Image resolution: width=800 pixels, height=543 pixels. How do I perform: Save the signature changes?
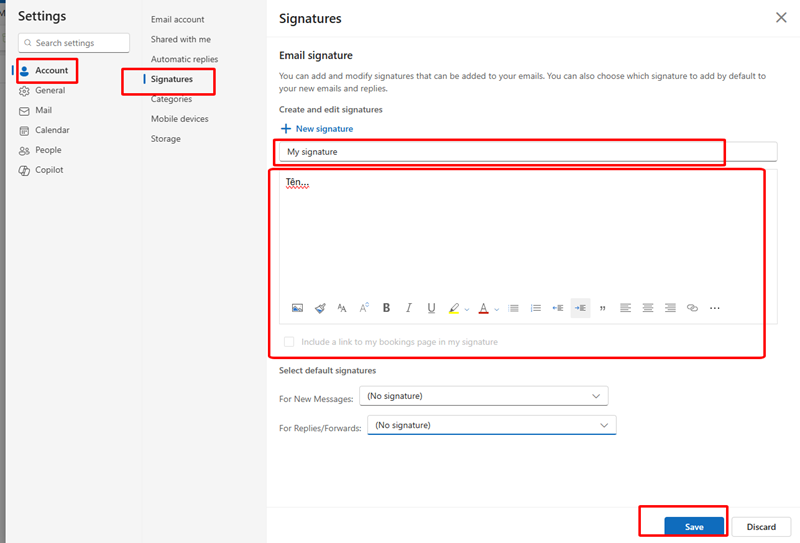694,526
